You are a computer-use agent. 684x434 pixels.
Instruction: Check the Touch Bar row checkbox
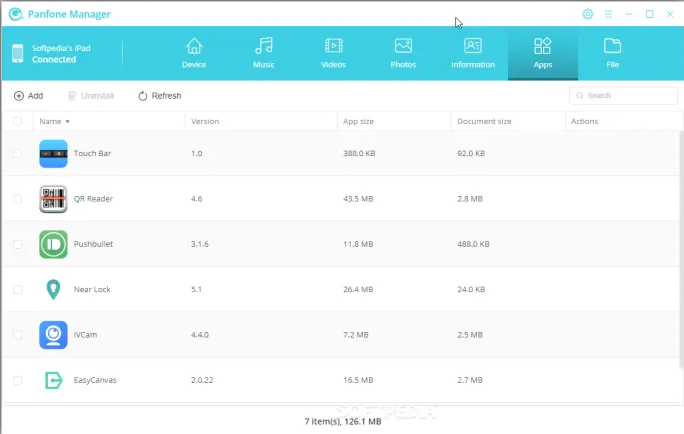[x=17, y=153]
